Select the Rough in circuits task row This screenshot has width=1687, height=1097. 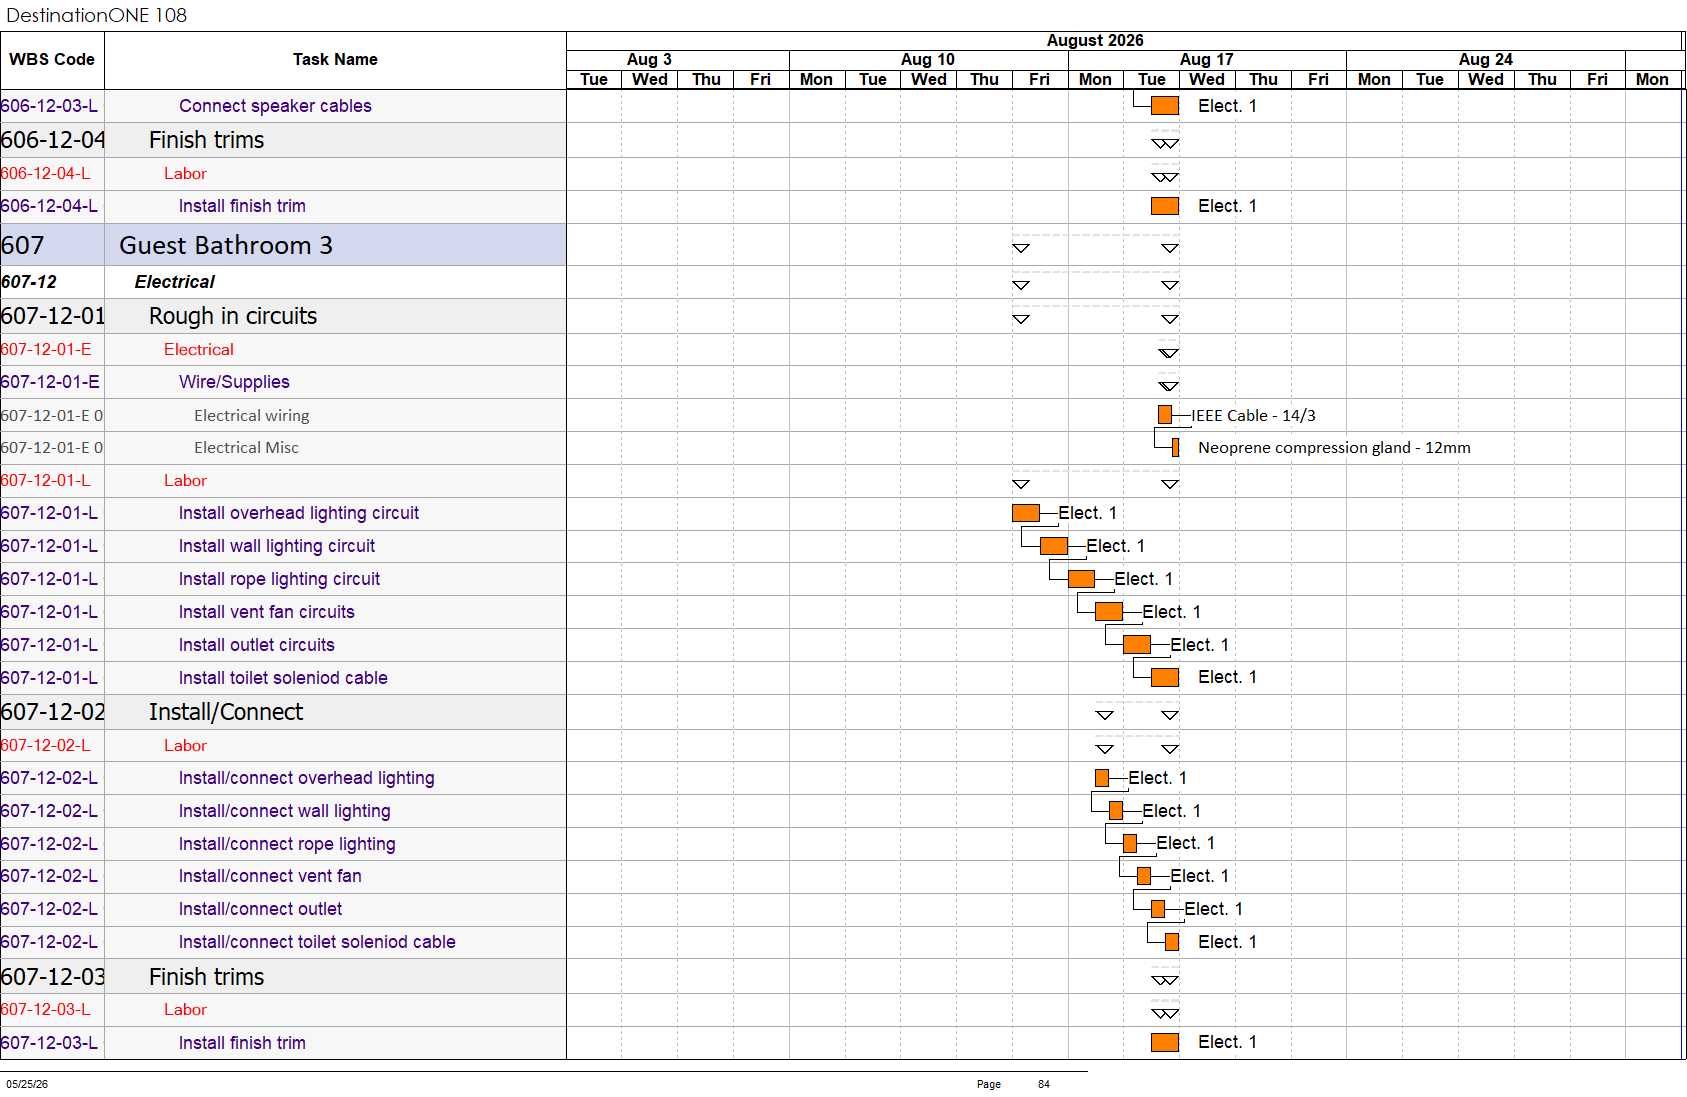(283, 316)
